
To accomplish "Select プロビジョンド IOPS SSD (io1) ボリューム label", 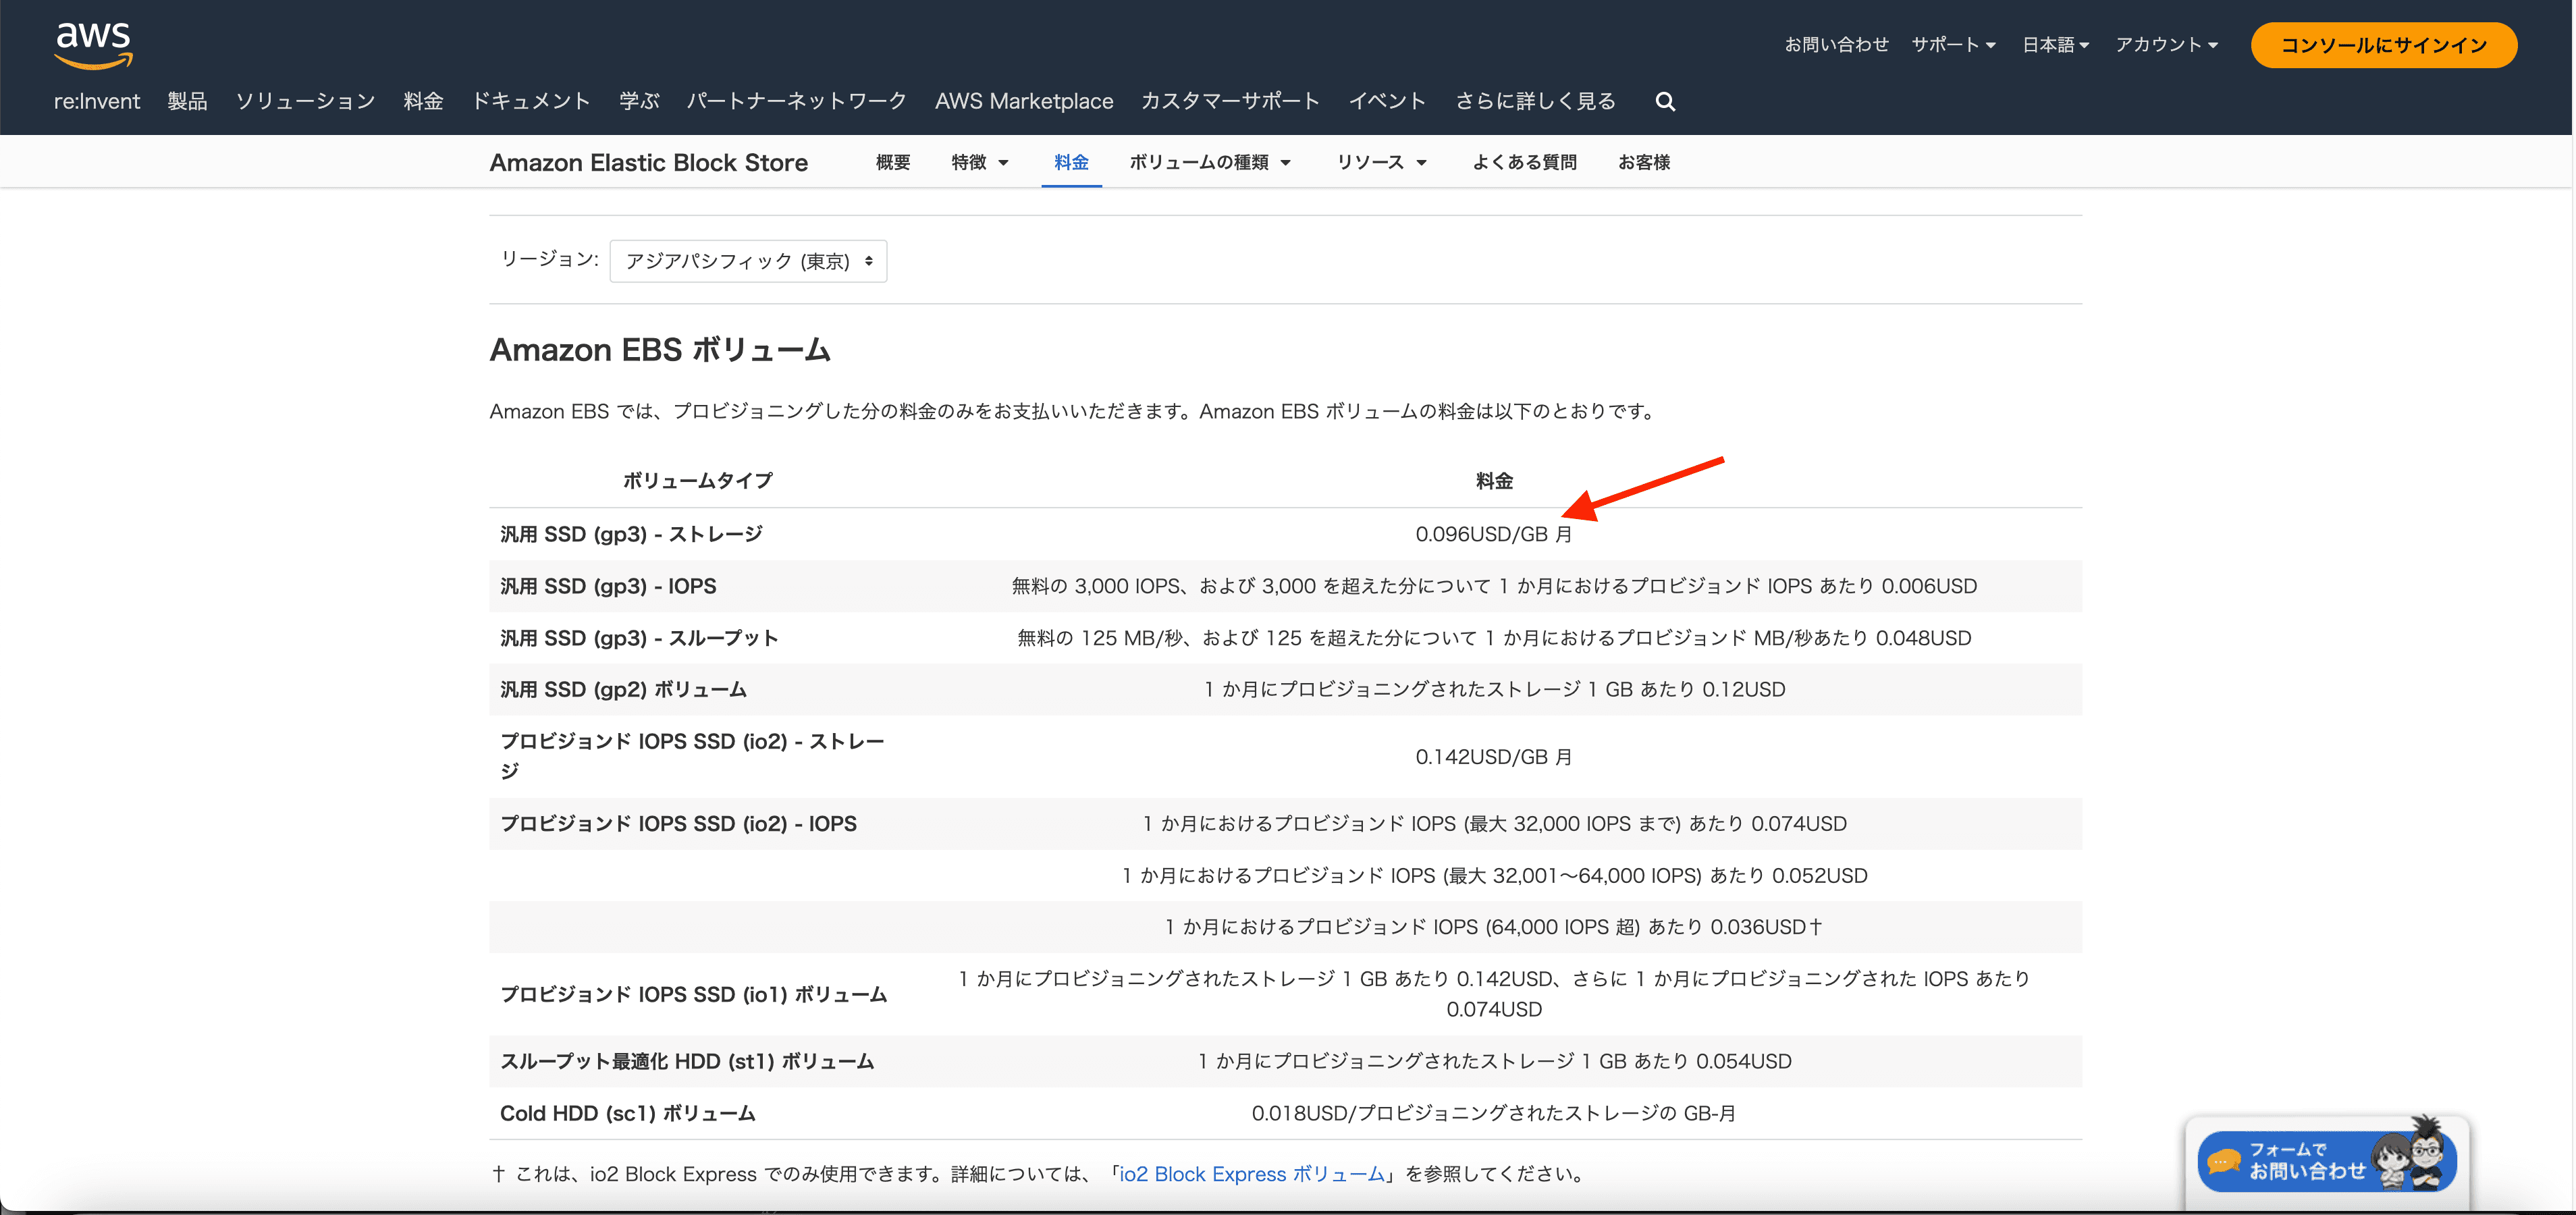I will click(x=693, y=995).
